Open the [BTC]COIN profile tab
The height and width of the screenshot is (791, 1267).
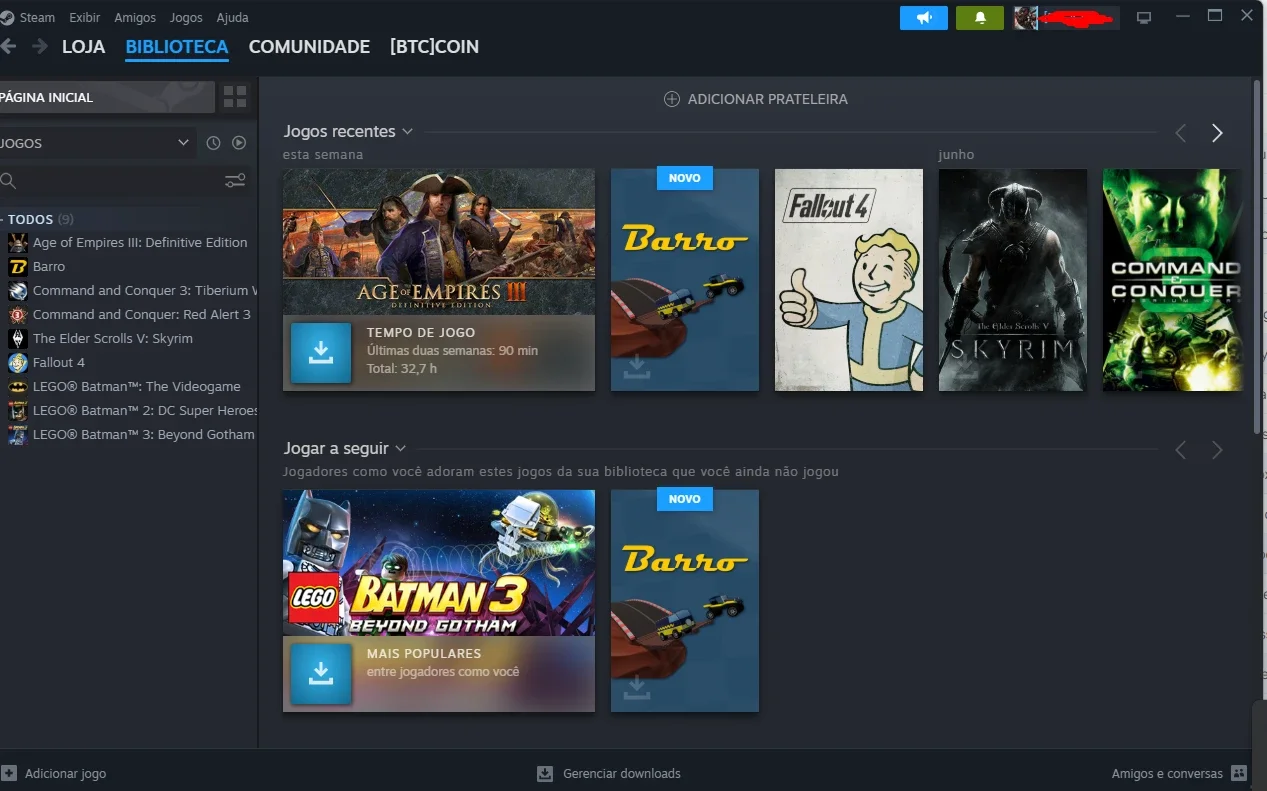tap(434, 47)
